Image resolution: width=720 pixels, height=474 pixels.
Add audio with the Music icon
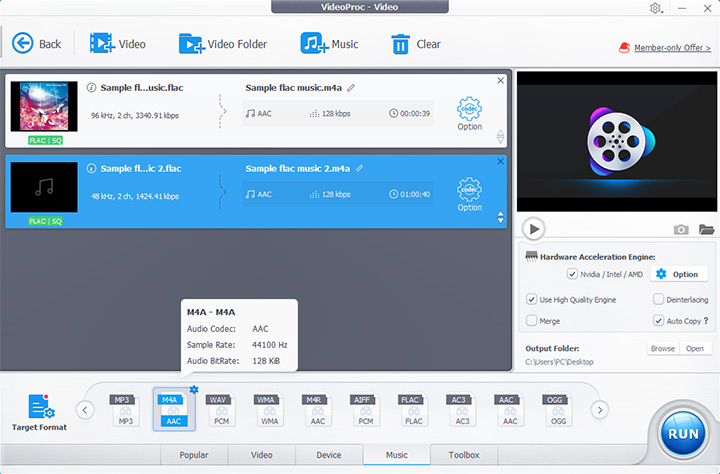pyautogui.click(x=314, y=44)
